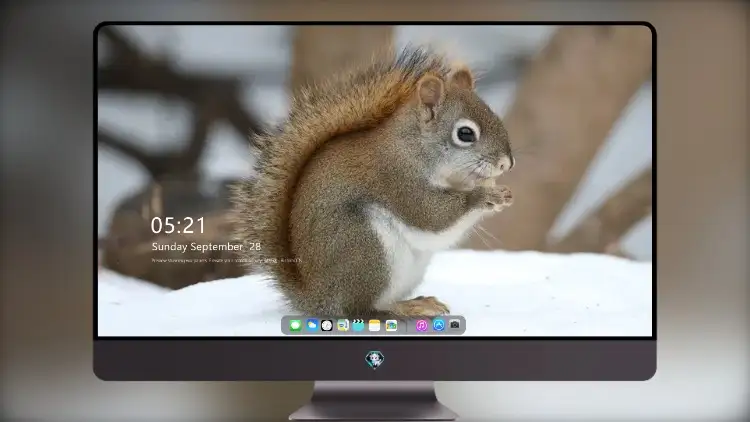Open the Camera app in dock
The image size is (750, 422).
pos(455,325)
